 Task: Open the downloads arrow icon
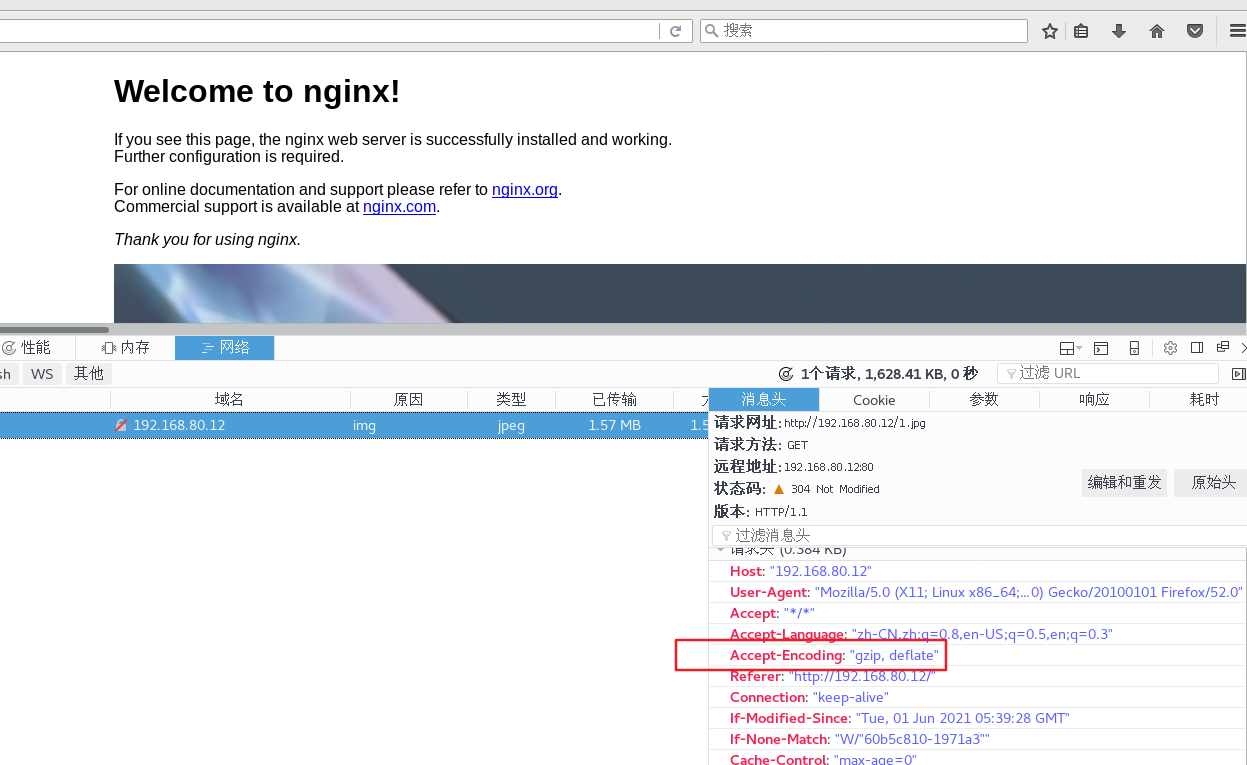click(1119, 31)
